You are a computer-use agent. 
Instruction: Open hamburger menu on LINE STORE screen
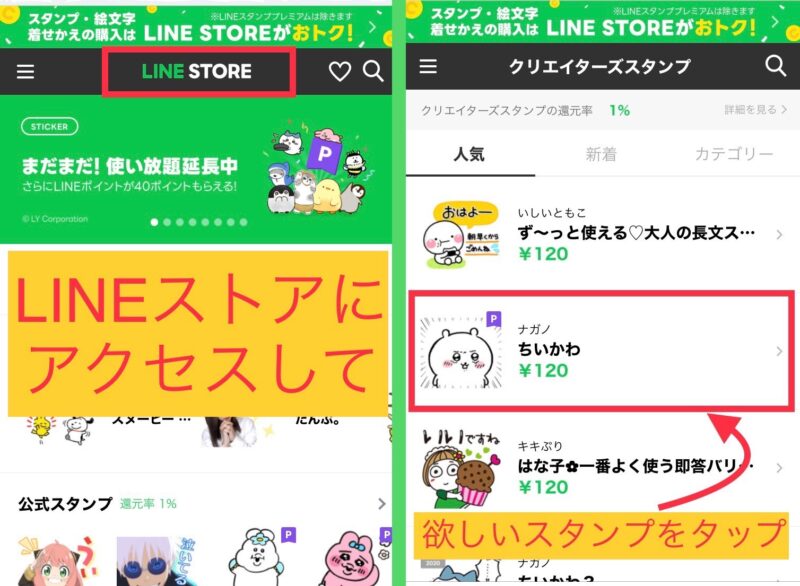click(26, 71)
